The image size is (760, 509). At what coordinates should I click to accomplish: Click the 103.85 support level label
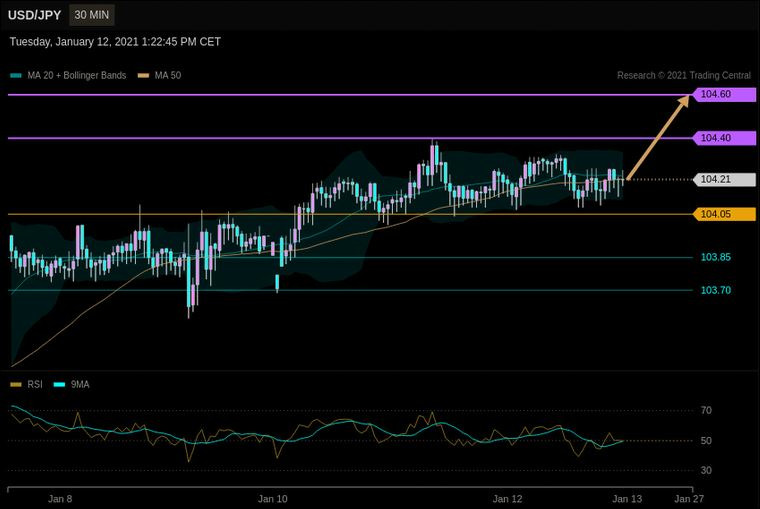pos(716,257)
